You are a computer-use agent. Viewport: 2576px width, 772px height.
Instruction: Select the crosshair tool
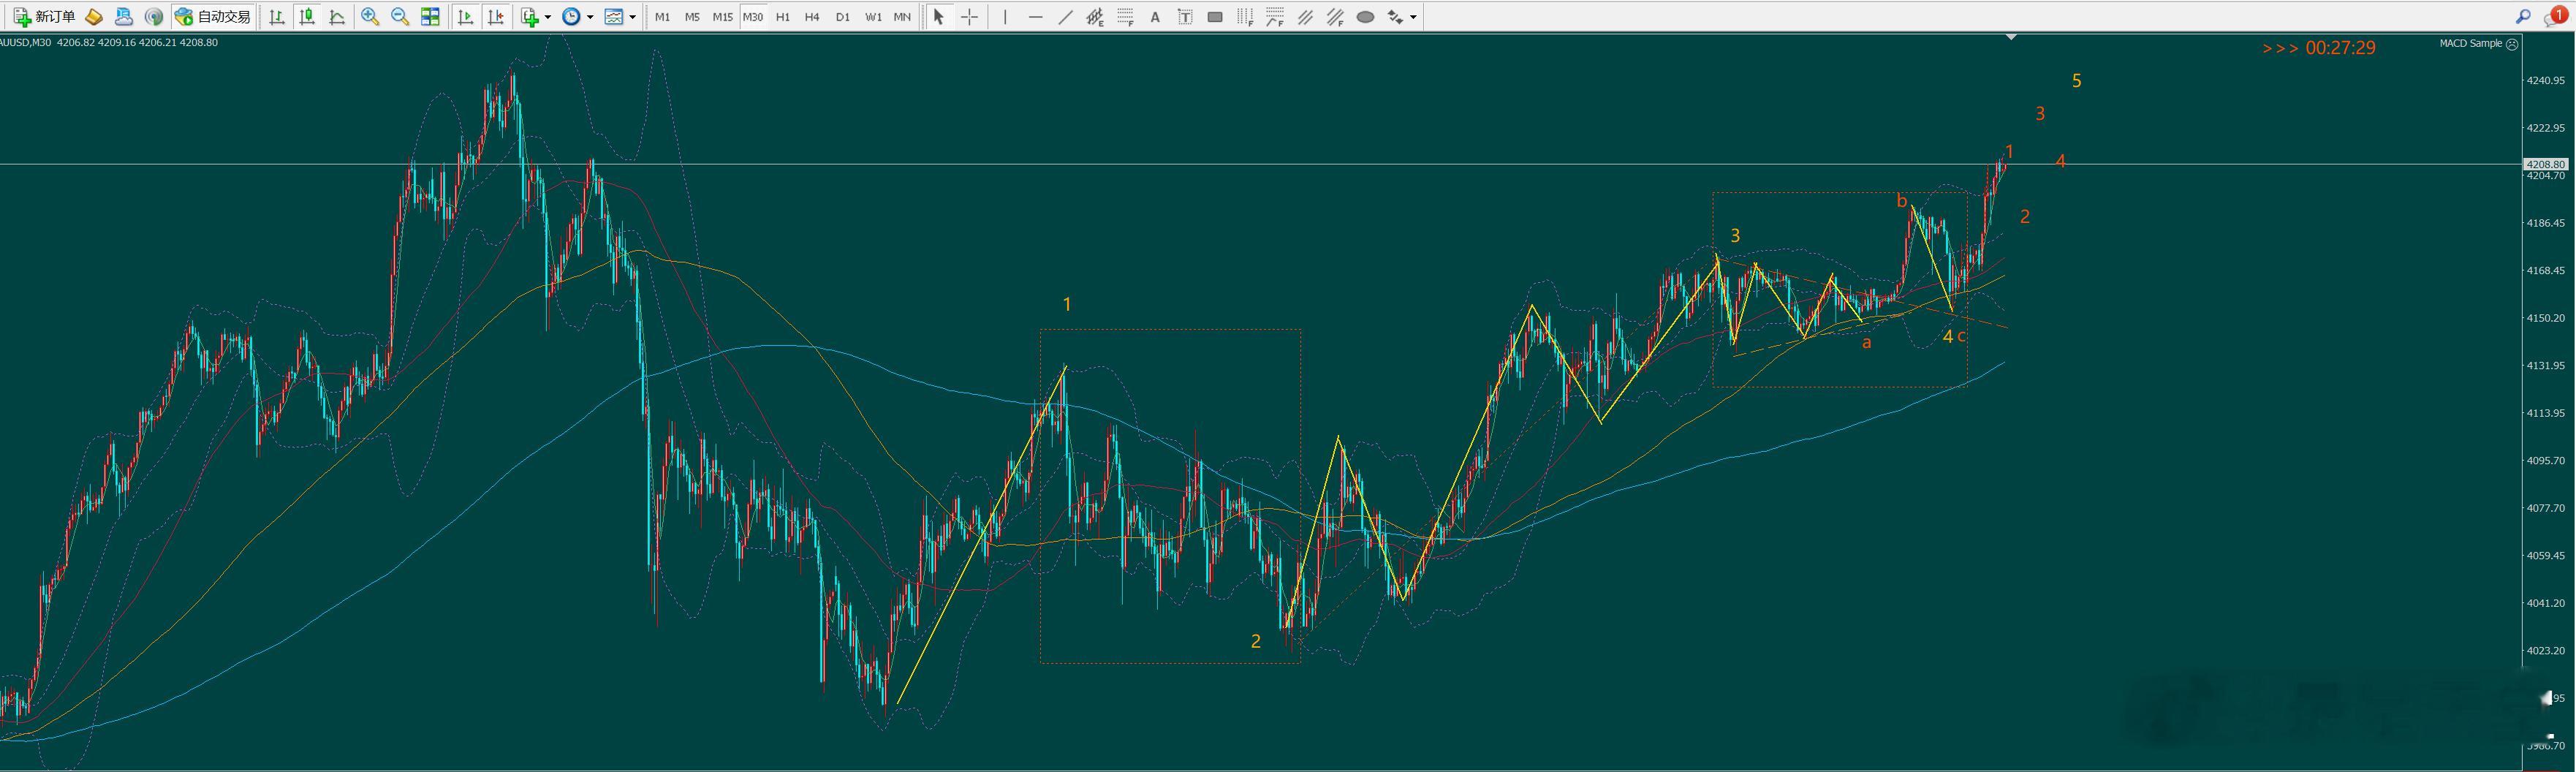pos(969,17)
